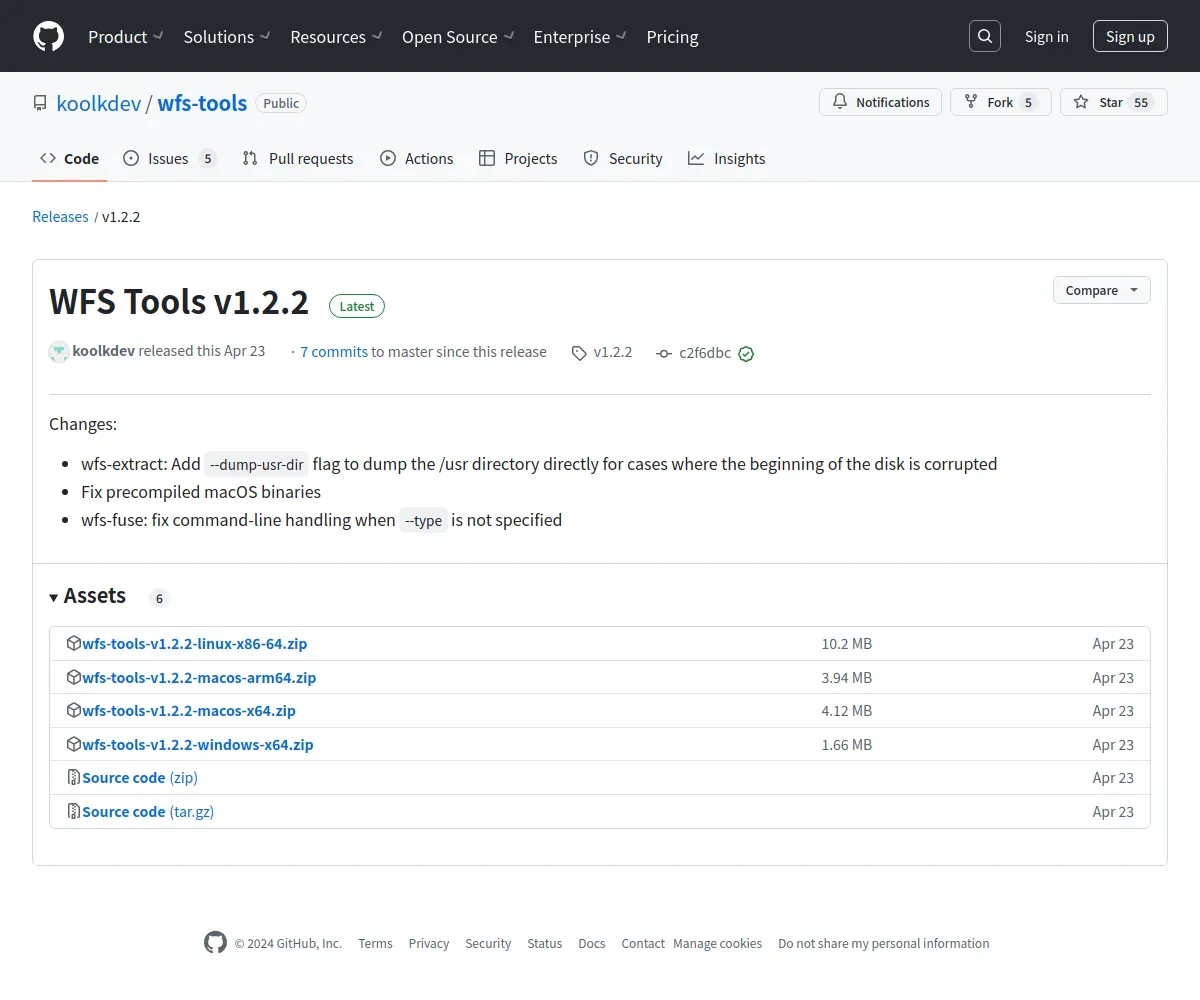Open the 7 commits link
The image size is (1200, 1000).
click(x=334, y=352)
